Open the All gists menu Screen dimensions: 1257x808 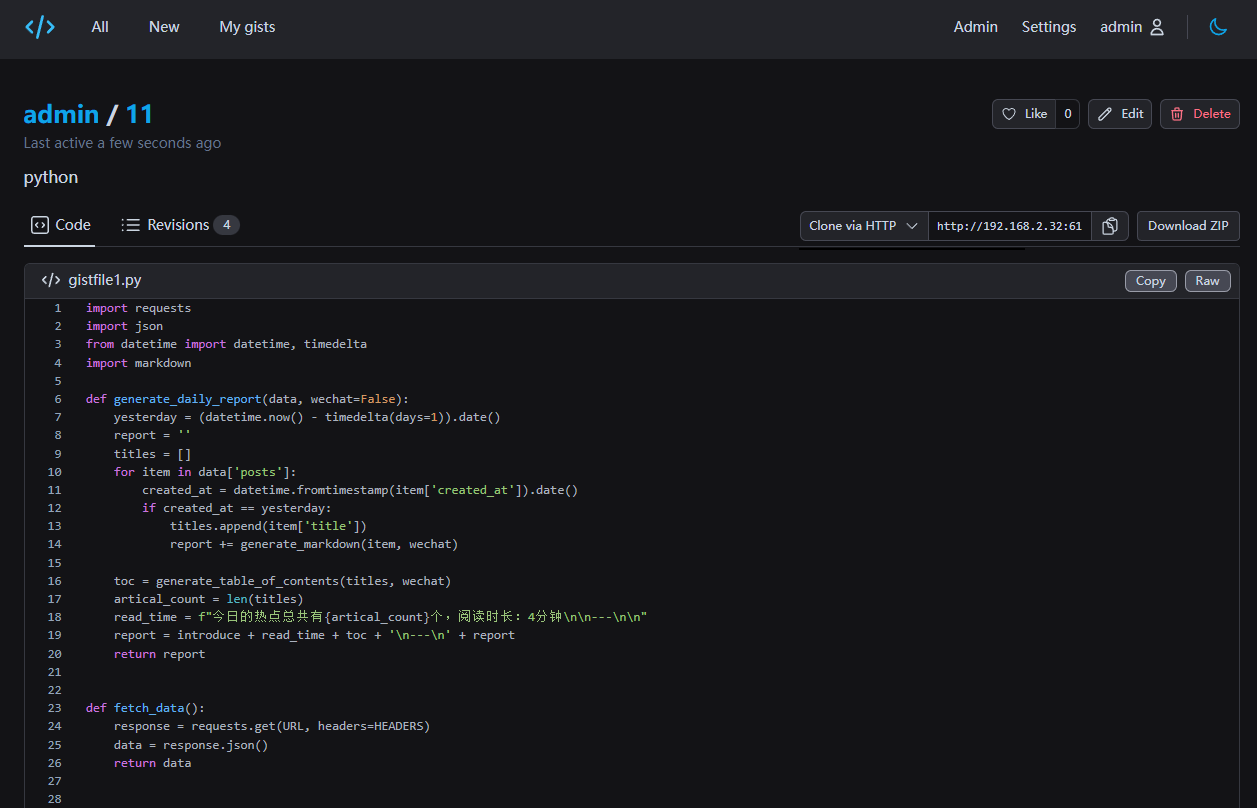[x=100, y=27]
